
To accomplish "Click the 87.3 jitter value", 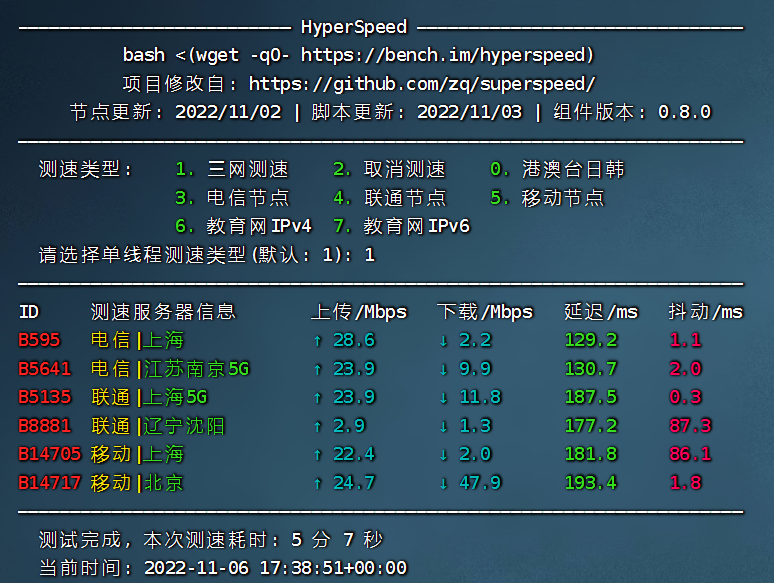I will click(690, 426).
